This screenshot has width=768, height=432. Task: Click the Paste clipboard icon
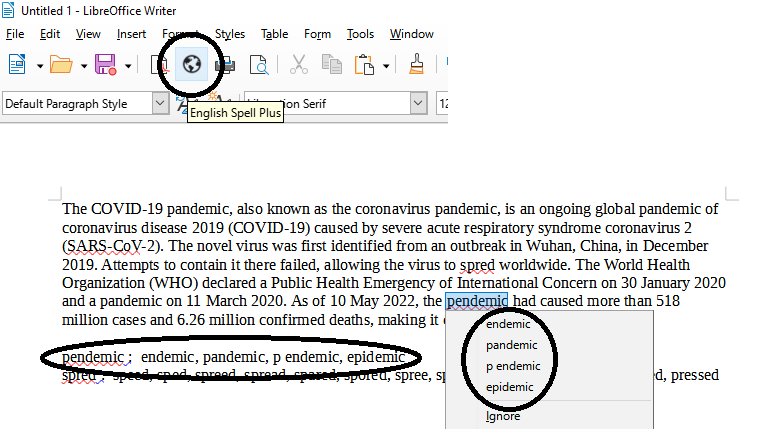[x=364, y=65]
